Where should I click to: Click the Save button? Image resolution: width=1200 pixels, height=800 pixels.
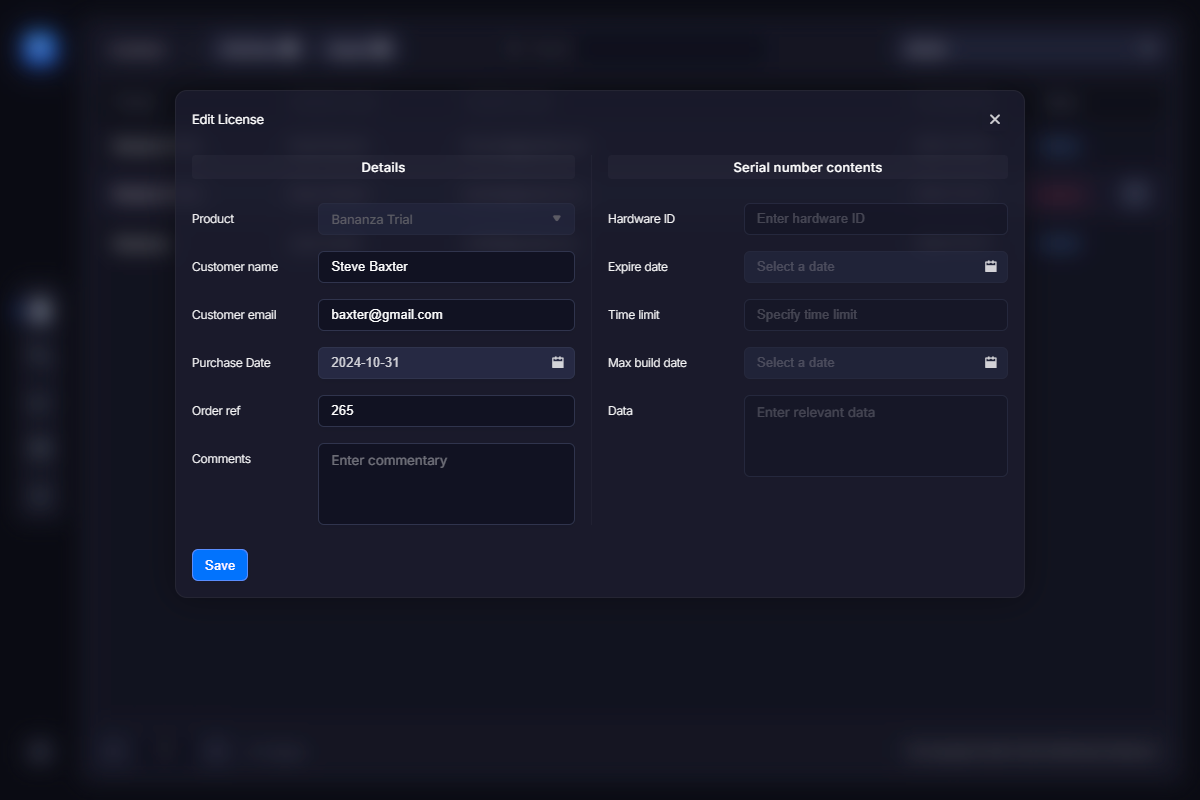coord(219,565)
